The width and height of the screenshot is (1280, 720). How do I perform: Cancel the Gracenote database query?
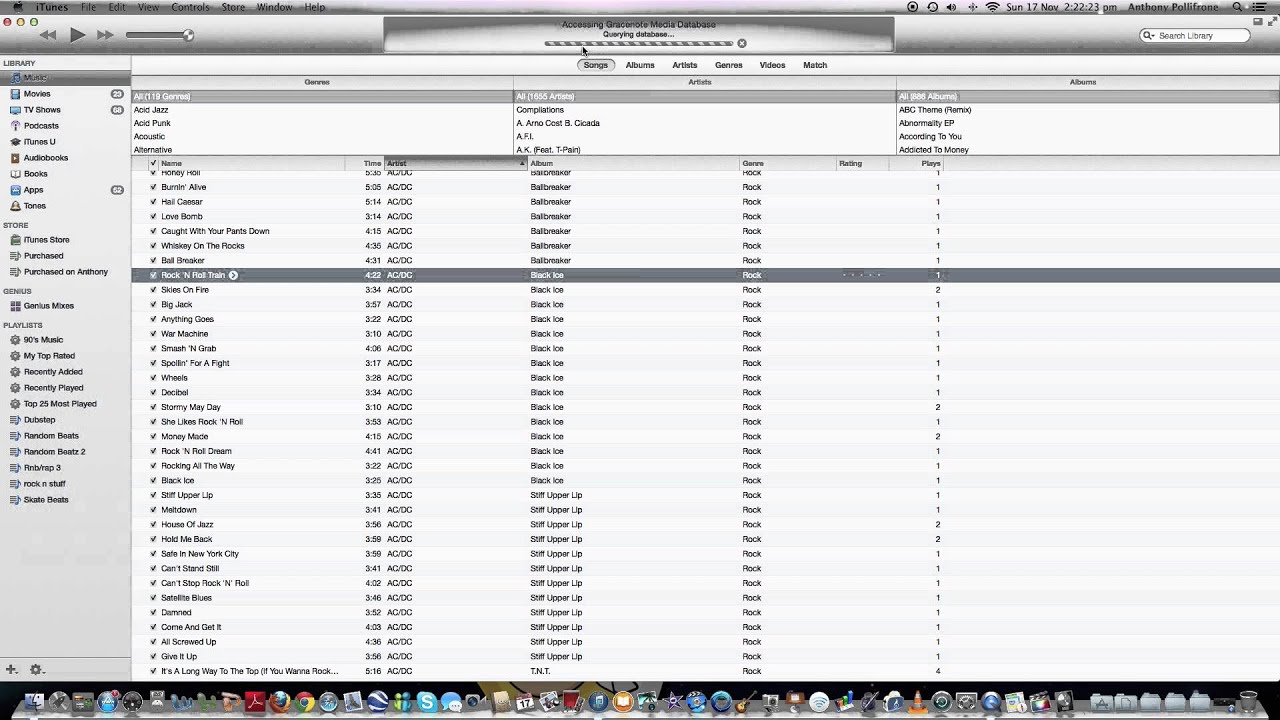(x=742, y=43)
